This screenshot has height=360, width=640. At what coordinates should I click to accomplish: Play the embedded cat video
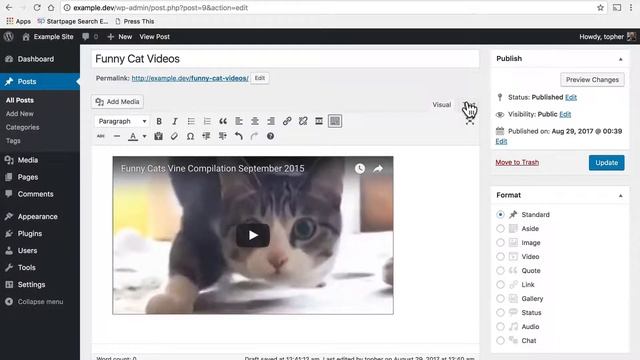click(253, 235)
